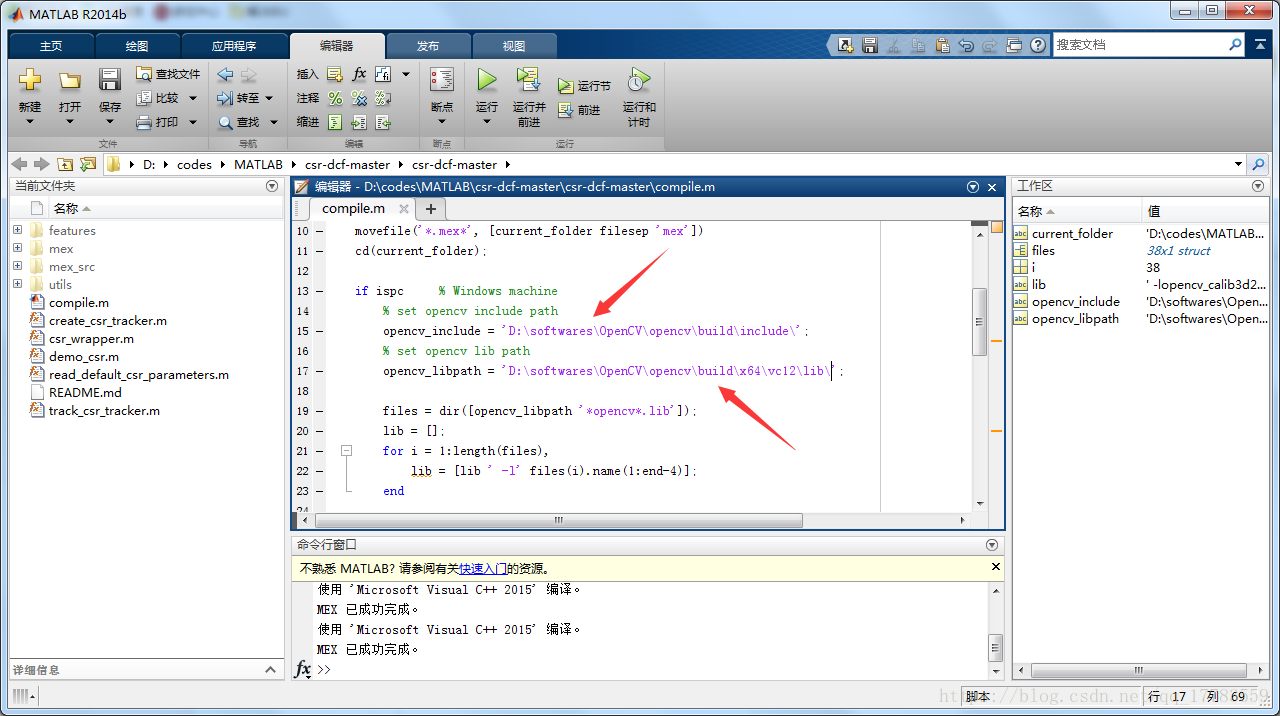This screenshot has width=1280, height=716.
Task: Click the increase indent icon in 缩进 row
Action: coord(359,122)
